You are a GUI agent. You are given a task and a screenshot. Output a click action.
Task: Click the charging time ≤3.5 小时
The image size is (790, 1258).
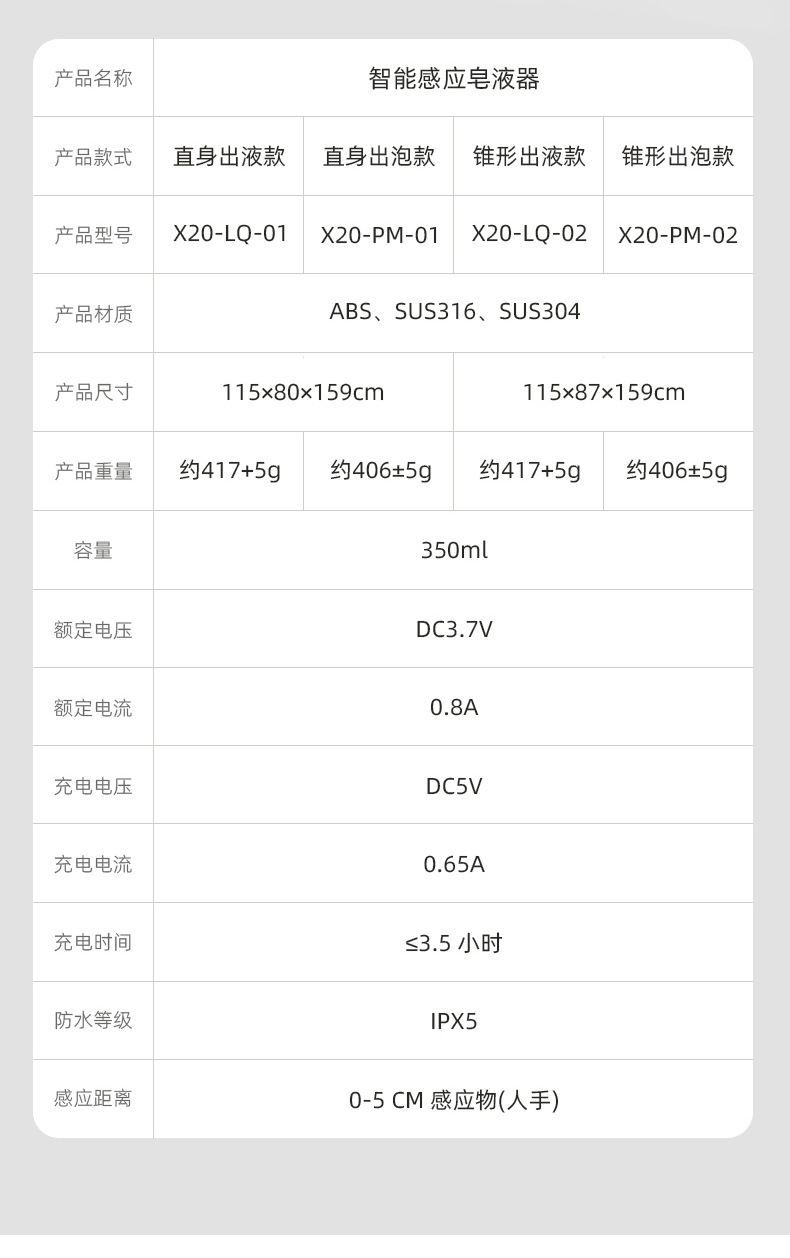pos(454,943)
